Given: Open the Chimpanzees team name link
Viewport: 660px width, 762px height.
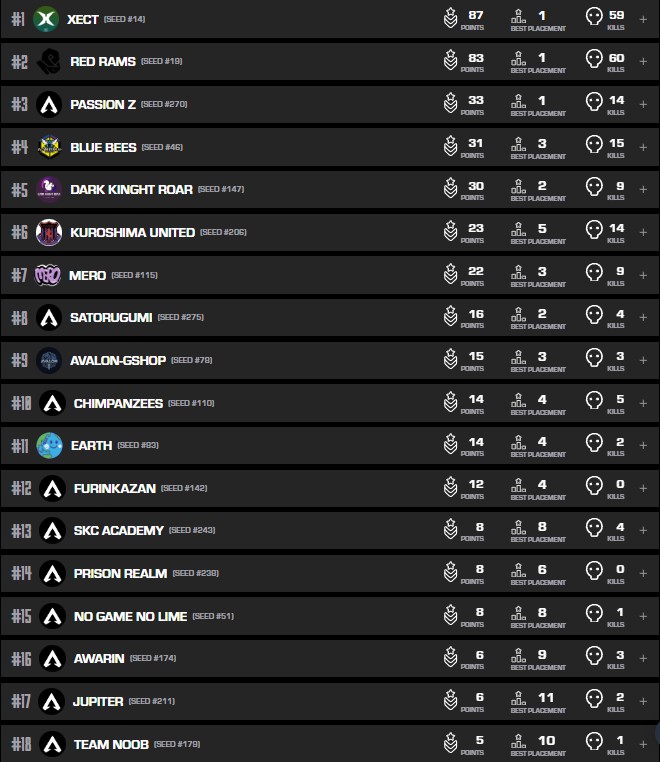Looking at the screenshot, I should pos(117,403).
